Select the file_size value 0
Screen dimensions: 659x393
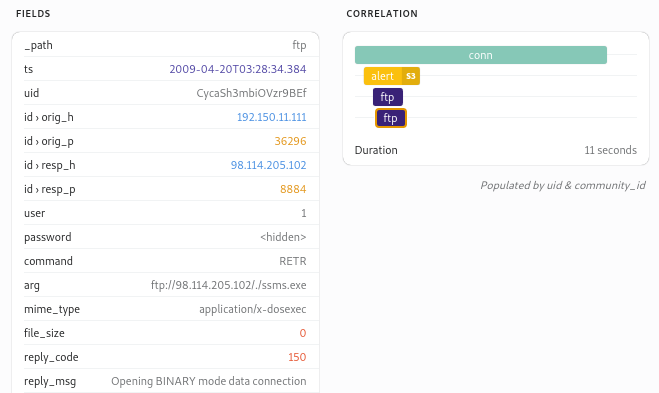click(x=303, y=333)
